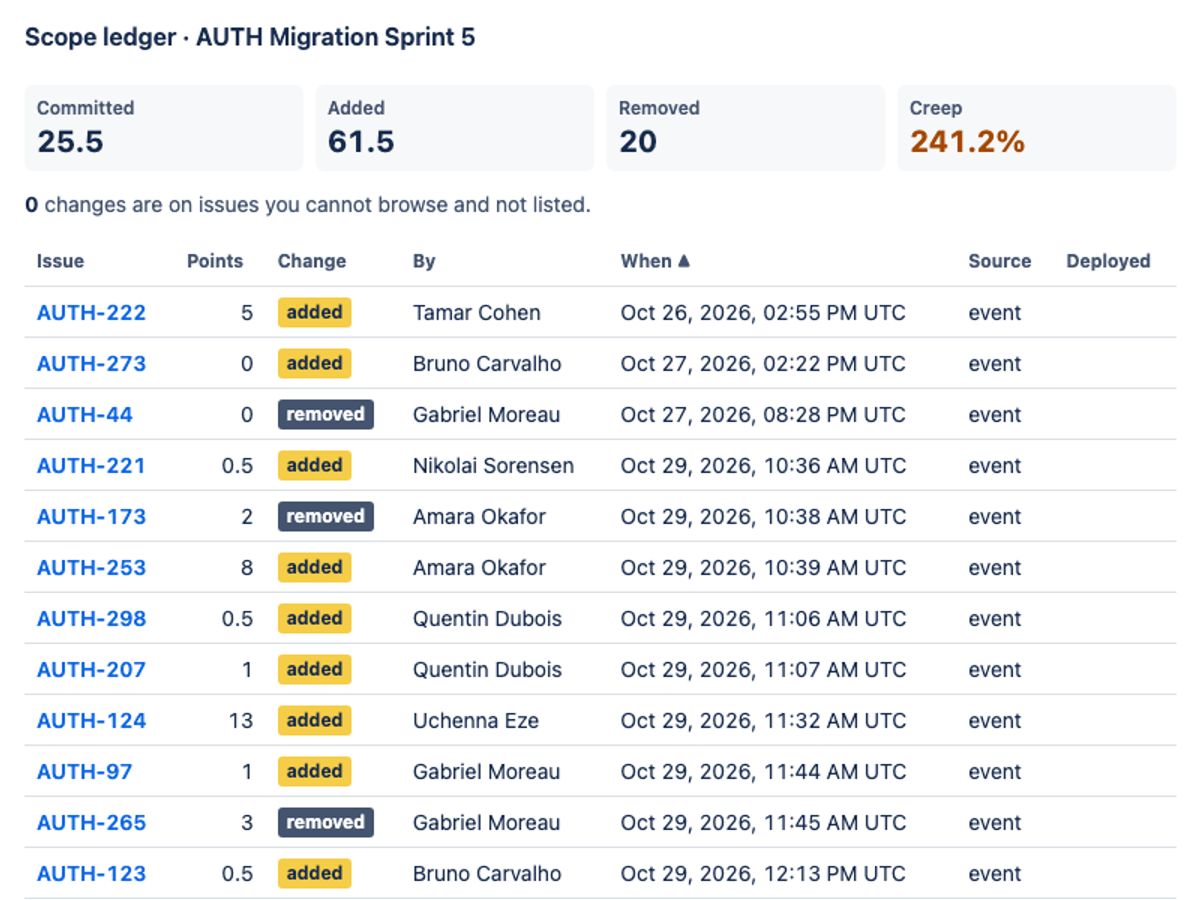The height and width of the screenshot is (900, 1200).
Task: Click the event source in AUTH-222 row
Action: point(995,313)
